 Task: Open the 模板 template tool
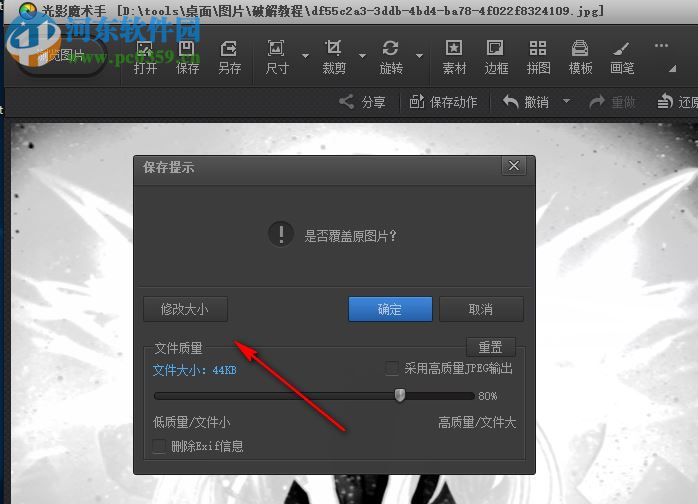point(580,57)
